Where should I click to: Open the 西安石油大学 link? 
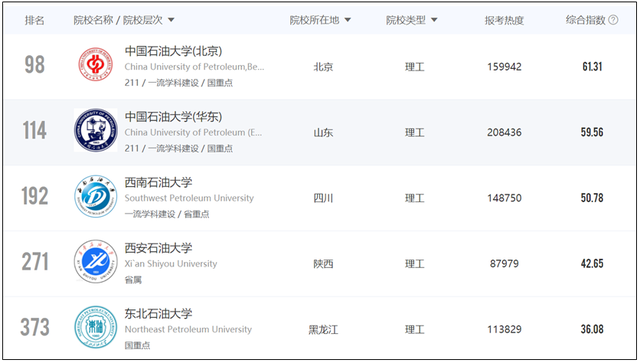point(158,248)
